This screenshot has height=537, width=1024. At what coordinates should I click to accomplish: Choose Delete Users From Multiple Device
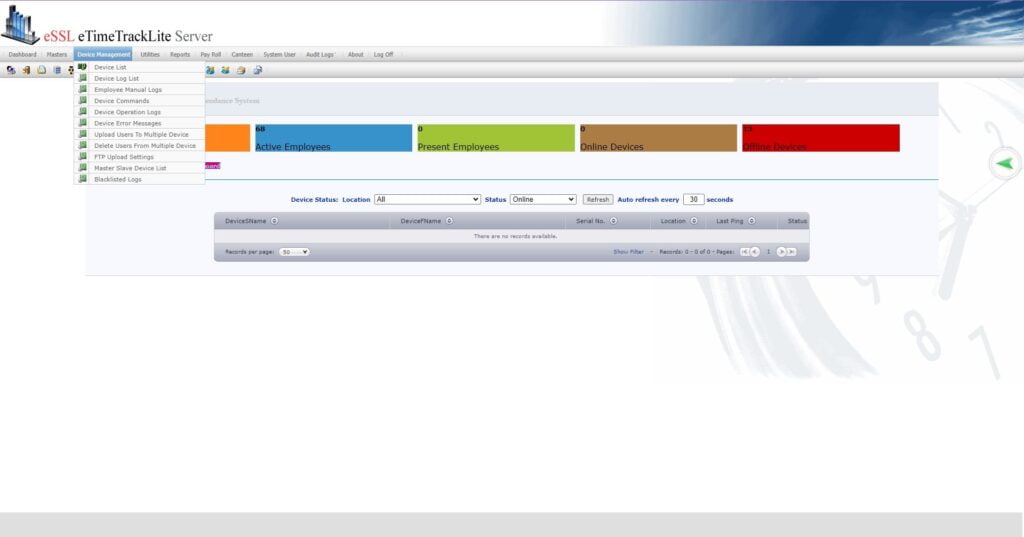140,145
